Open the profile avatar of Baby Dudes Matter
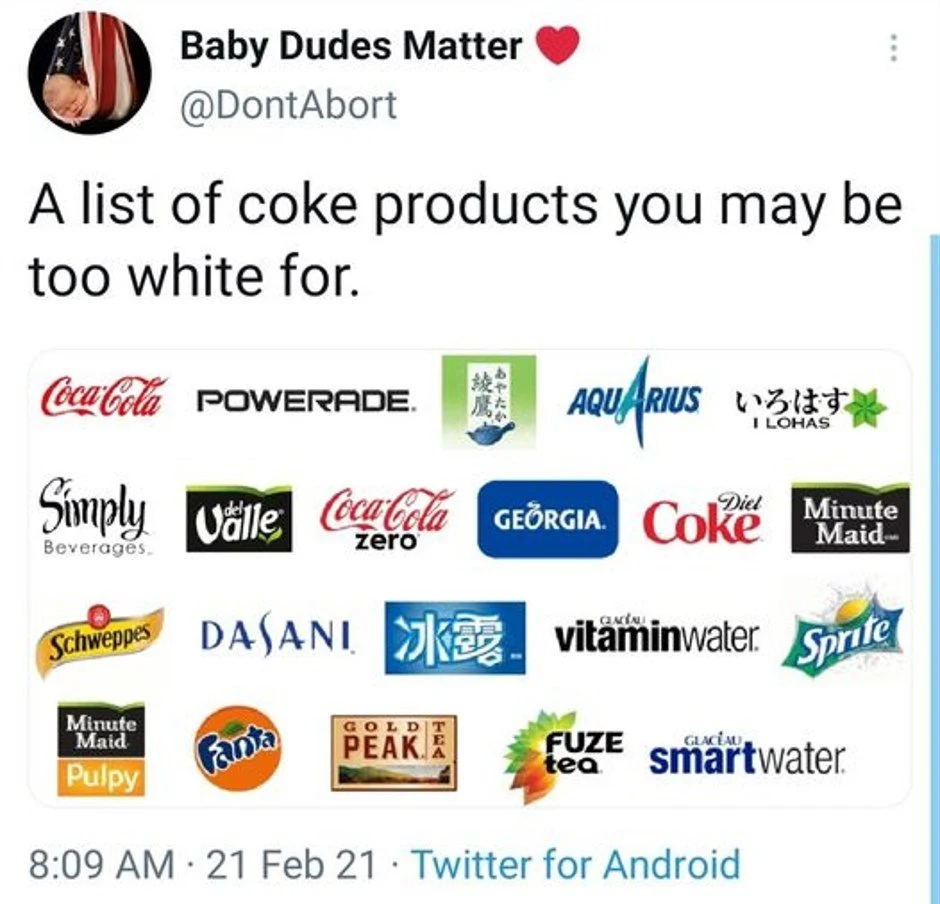This screenshot has height=904, width=940. coord(91,73)
